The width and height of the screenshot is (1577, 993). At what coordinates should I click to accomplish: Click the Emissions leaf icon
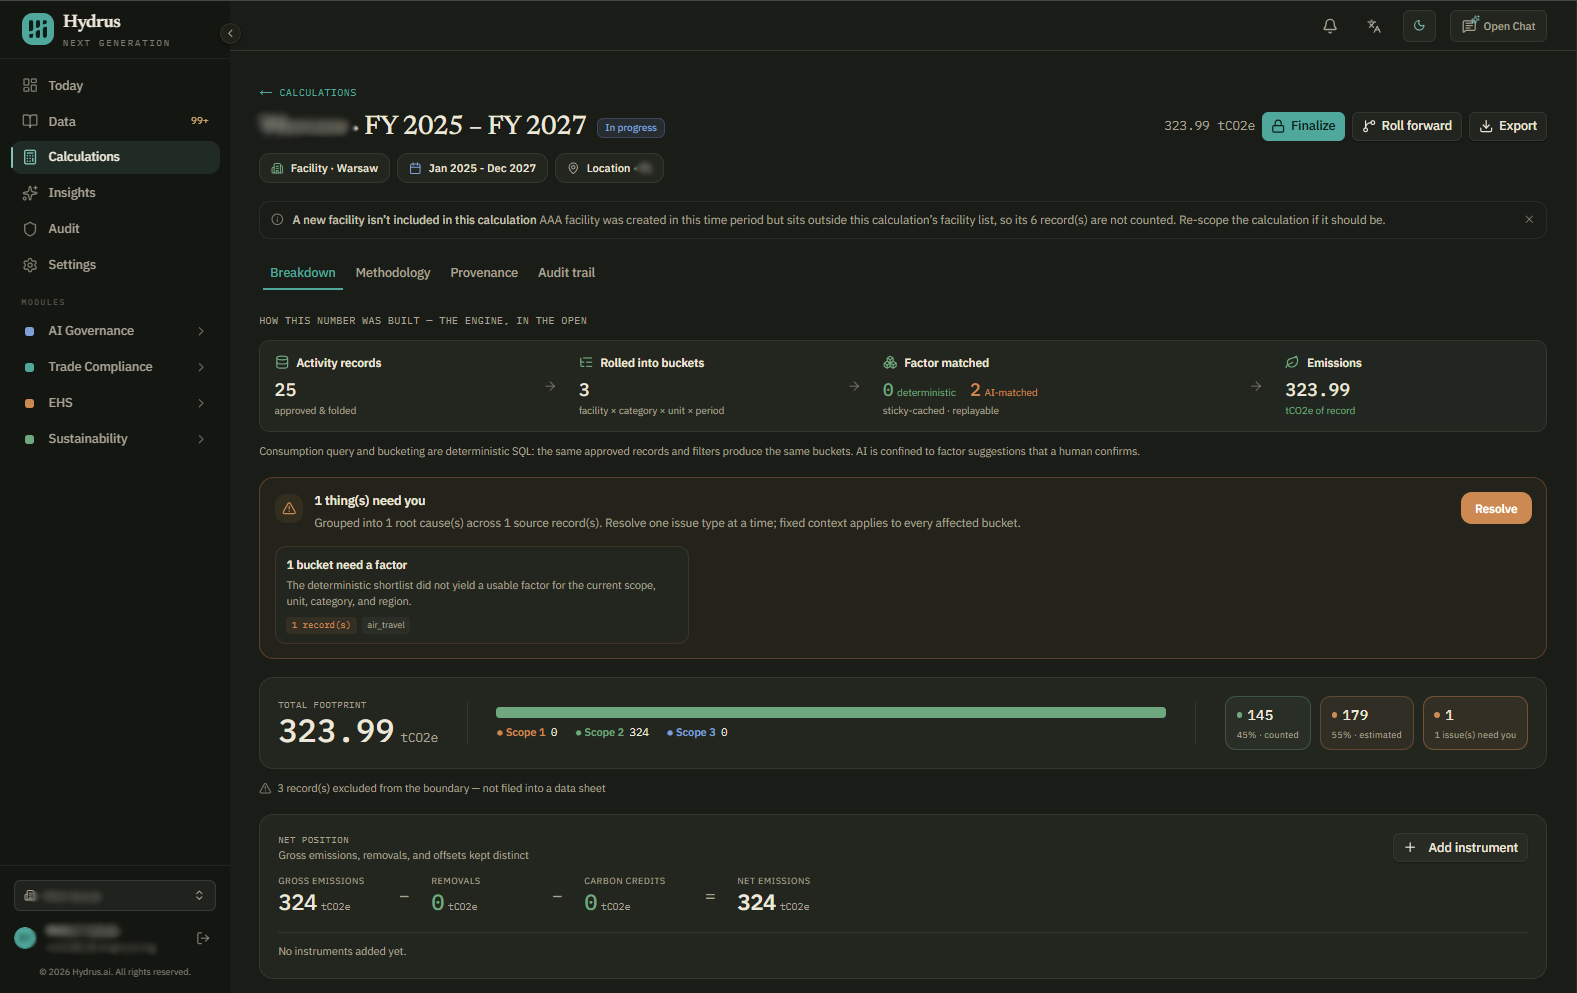point(1292,363)
